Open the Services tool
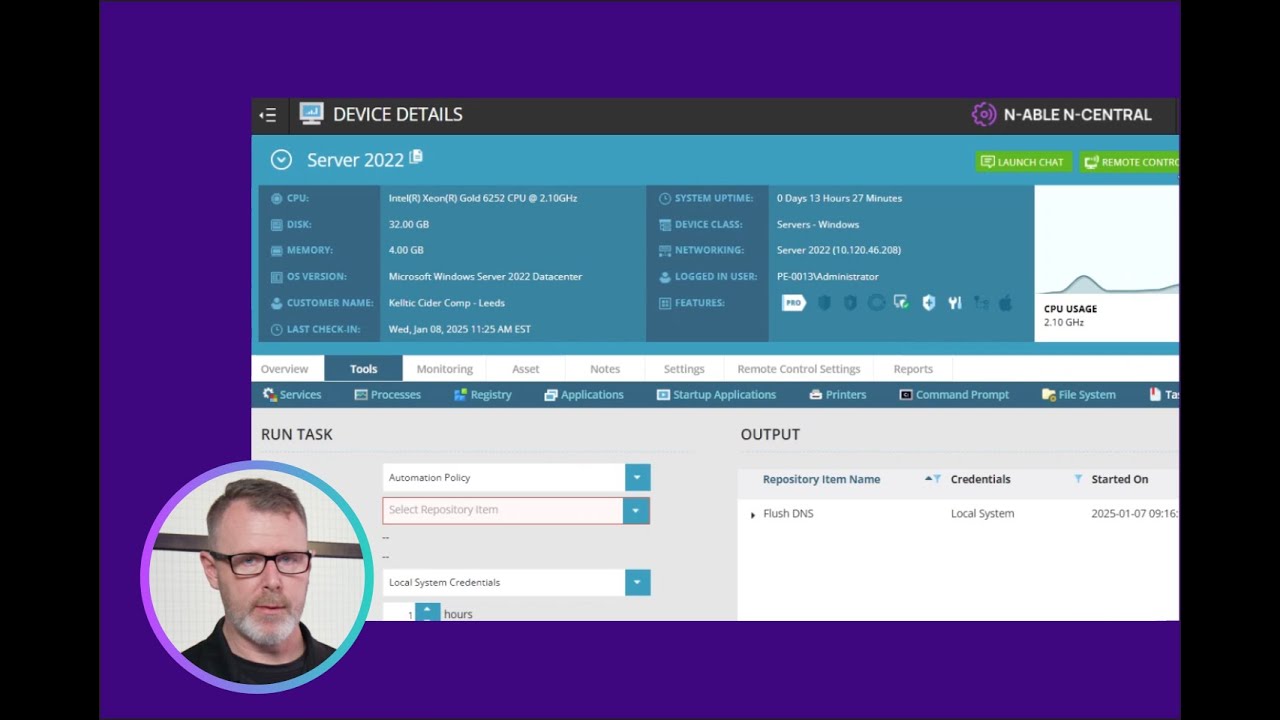 (x=292, y=395)
